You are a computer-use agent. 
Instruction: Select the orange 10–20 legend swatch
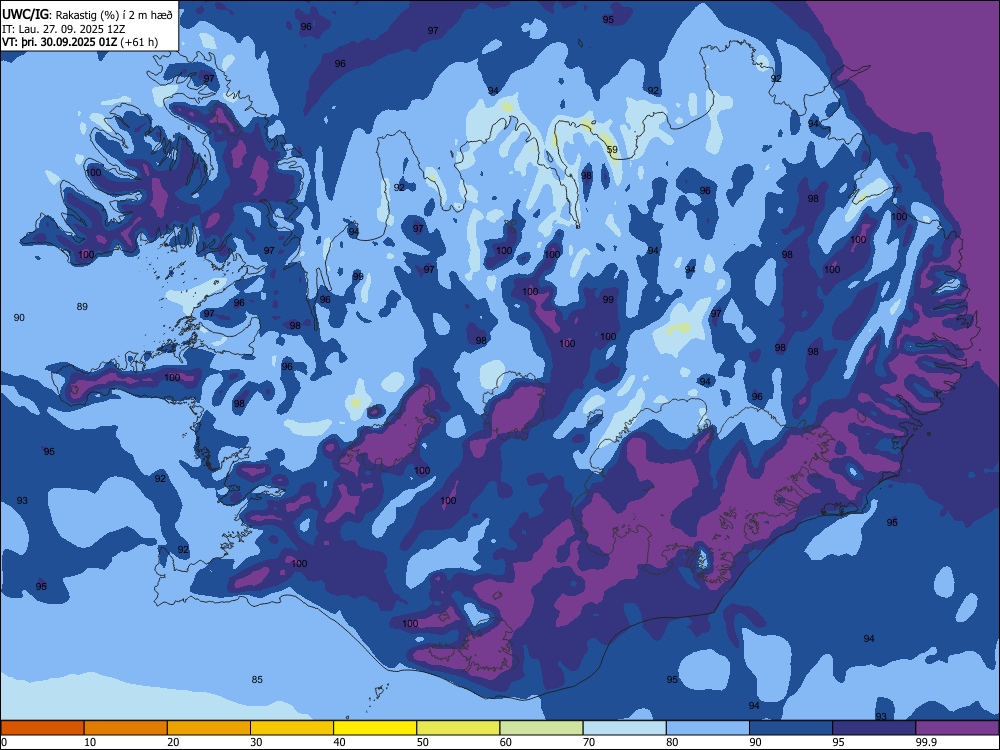coord(126,728)
